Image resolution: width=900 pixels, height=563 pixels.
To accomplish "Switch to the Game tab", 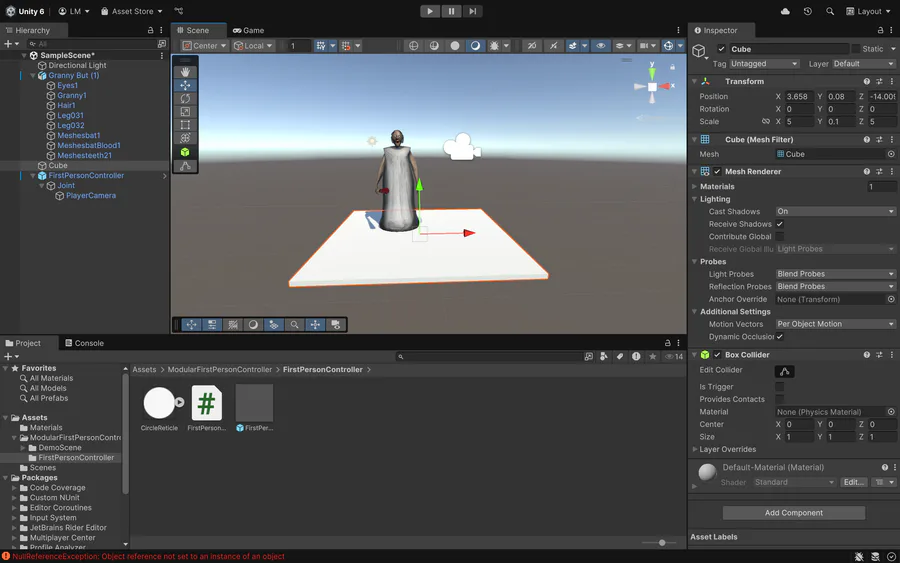I will coord(249,30).
